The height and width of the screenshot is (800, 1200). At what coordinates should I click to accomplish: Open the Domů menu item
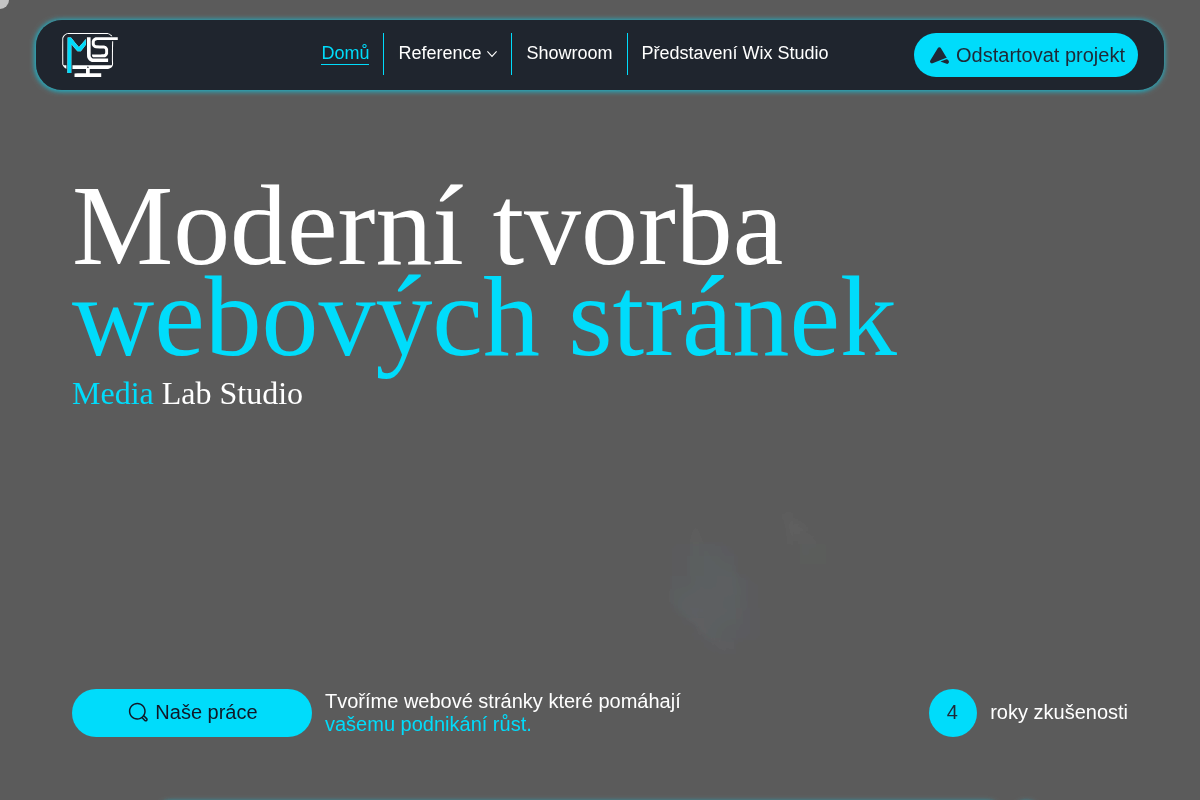point(345,53)
